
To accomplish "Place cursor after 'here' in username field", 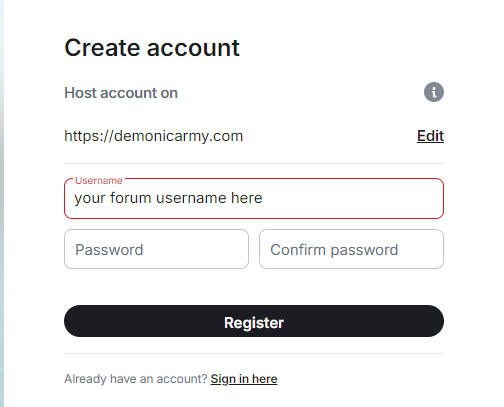I will click(263, 198).
